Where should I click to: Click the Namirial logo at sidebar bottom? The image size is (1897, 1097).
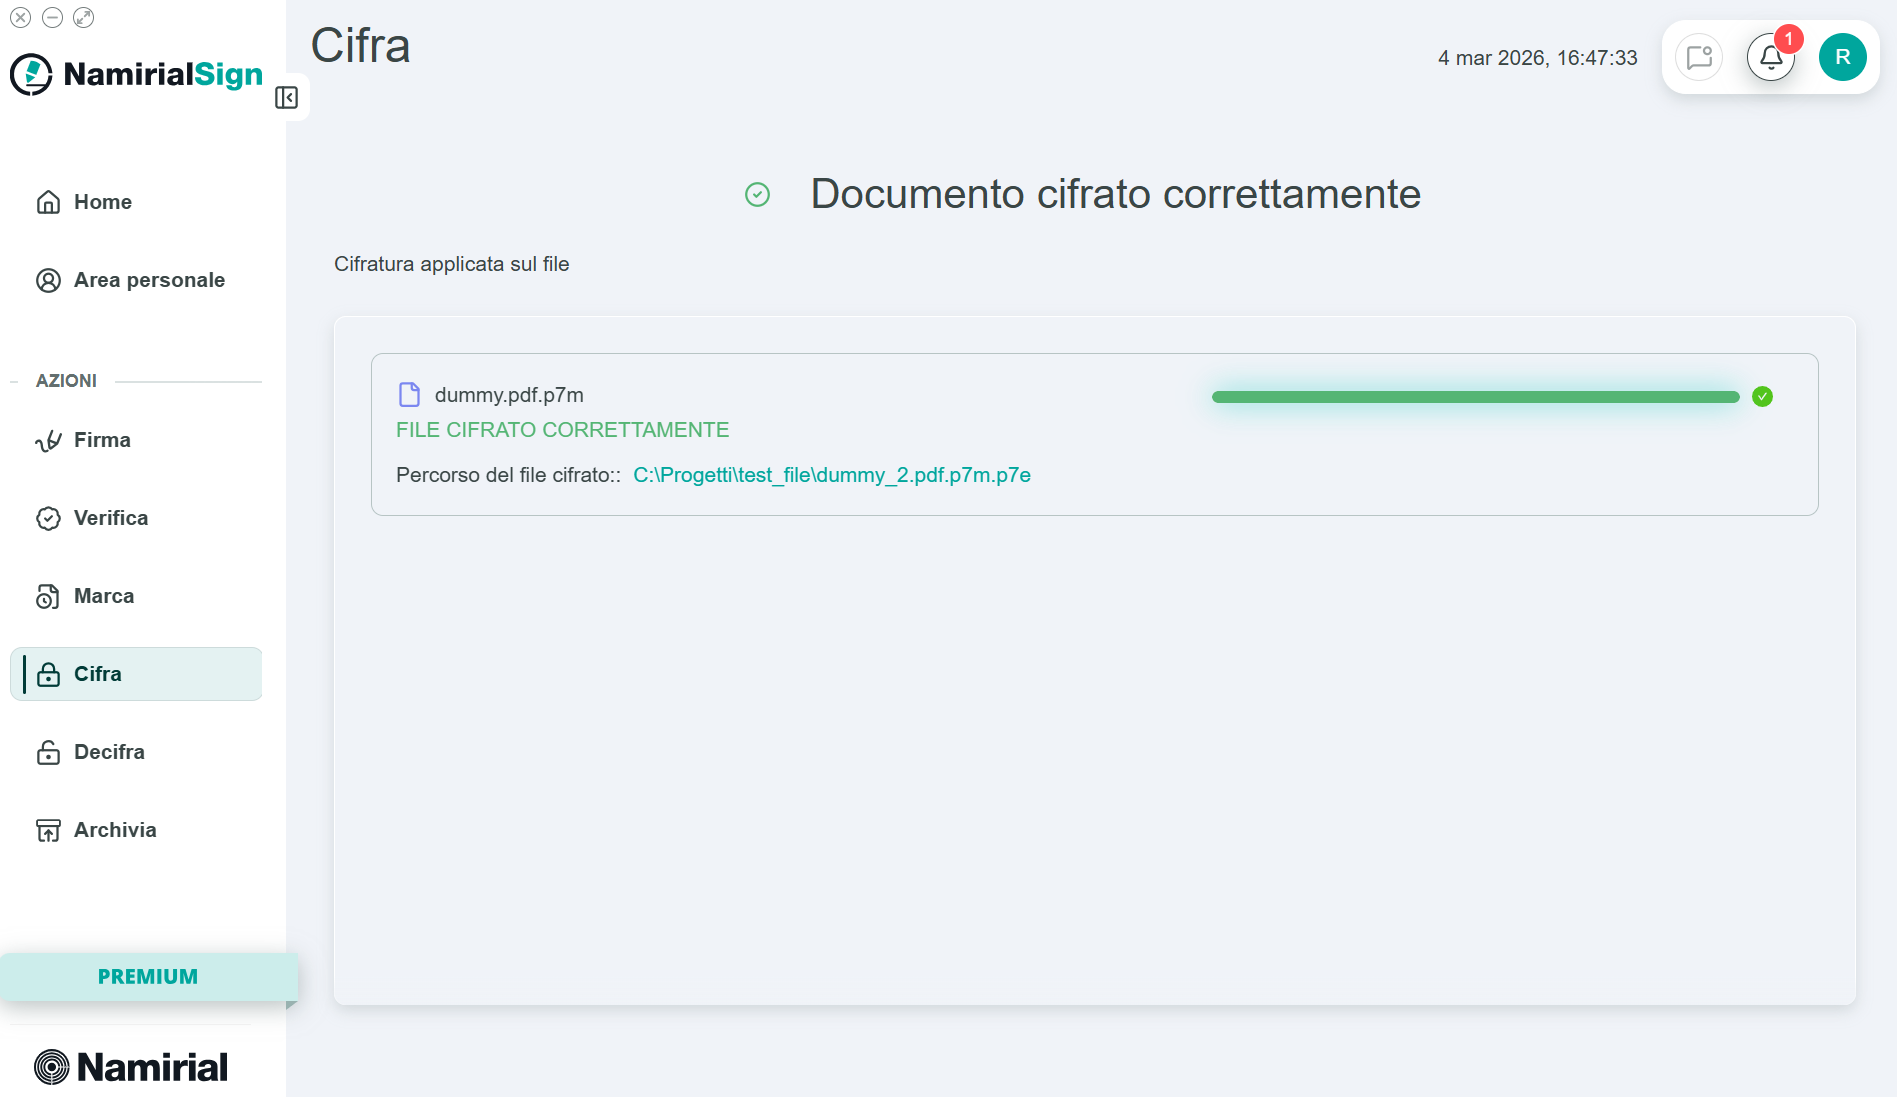point(131,1067)
